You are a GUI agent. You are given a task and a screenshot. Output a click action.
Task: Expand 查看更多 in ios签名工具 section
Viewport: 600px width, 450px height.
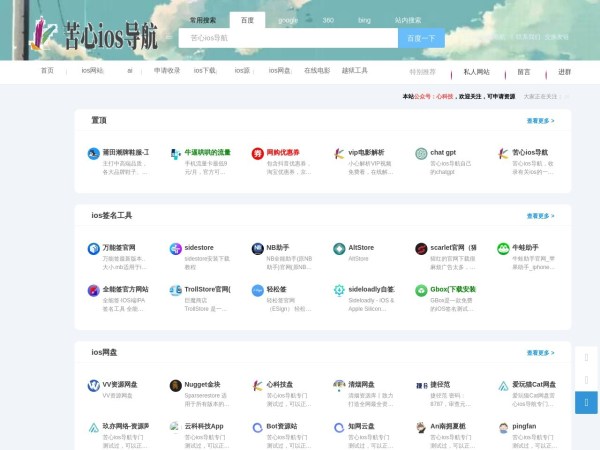click(x=540, y=215)
